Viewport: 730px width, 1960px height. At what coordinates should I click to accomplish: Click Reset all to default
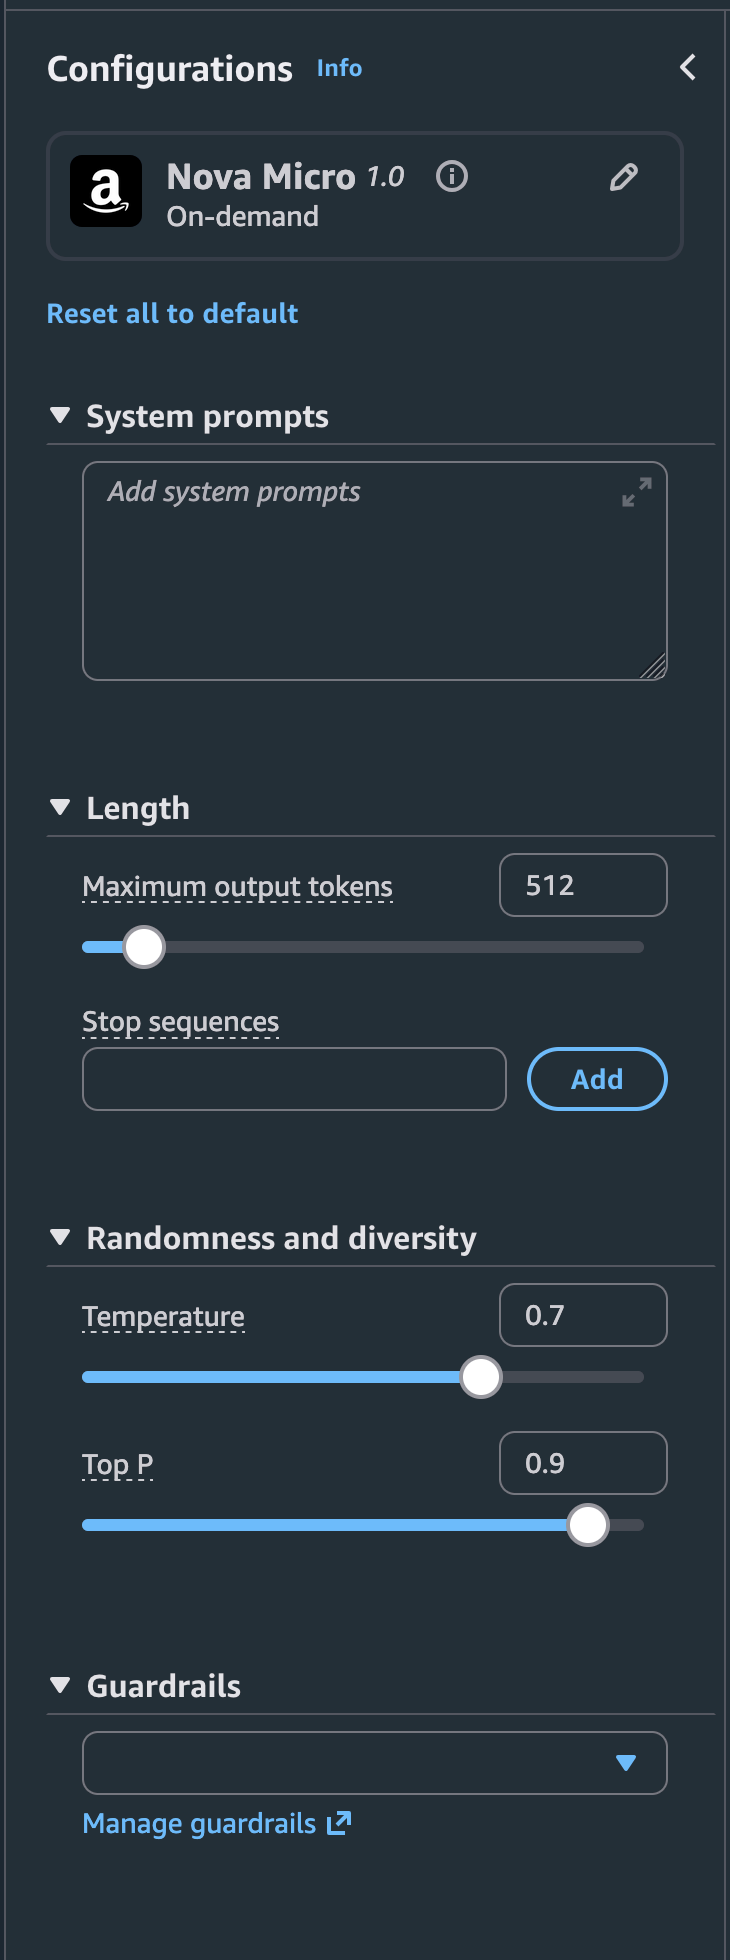point(172,314)
